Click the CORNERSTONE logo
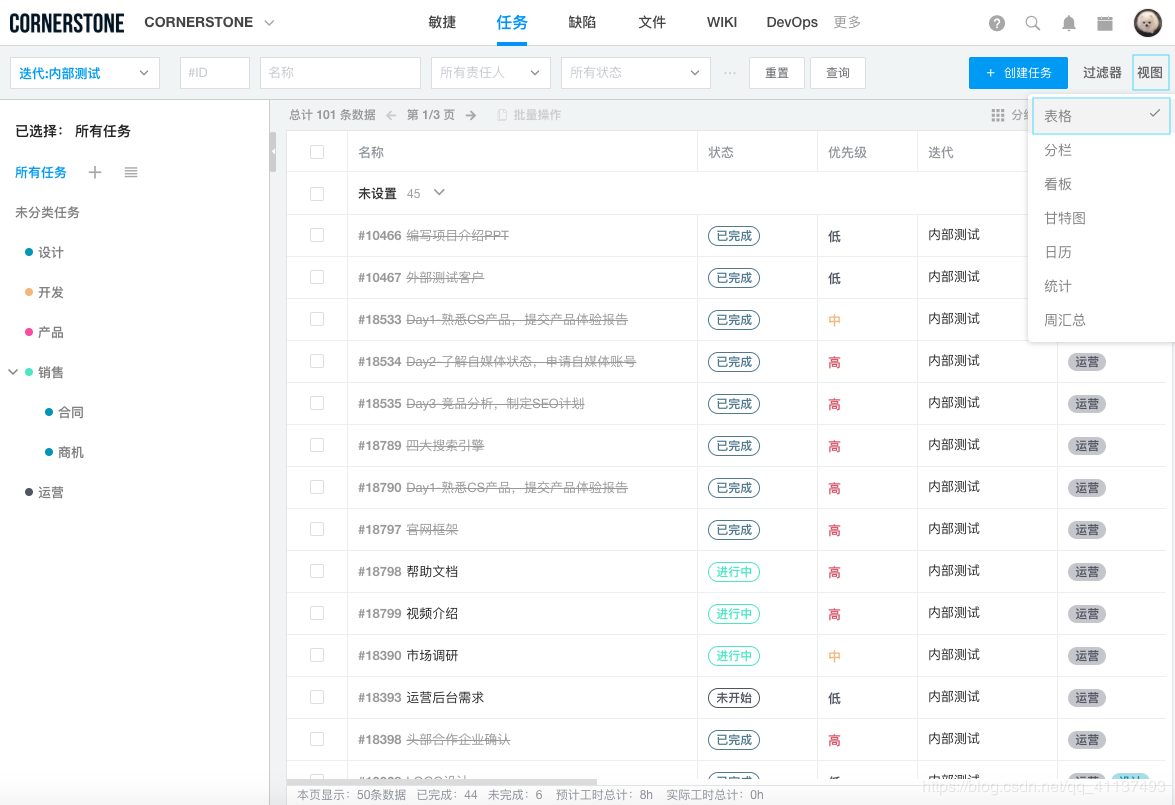Screen dimensions: 1175x805 coord(67,21)
